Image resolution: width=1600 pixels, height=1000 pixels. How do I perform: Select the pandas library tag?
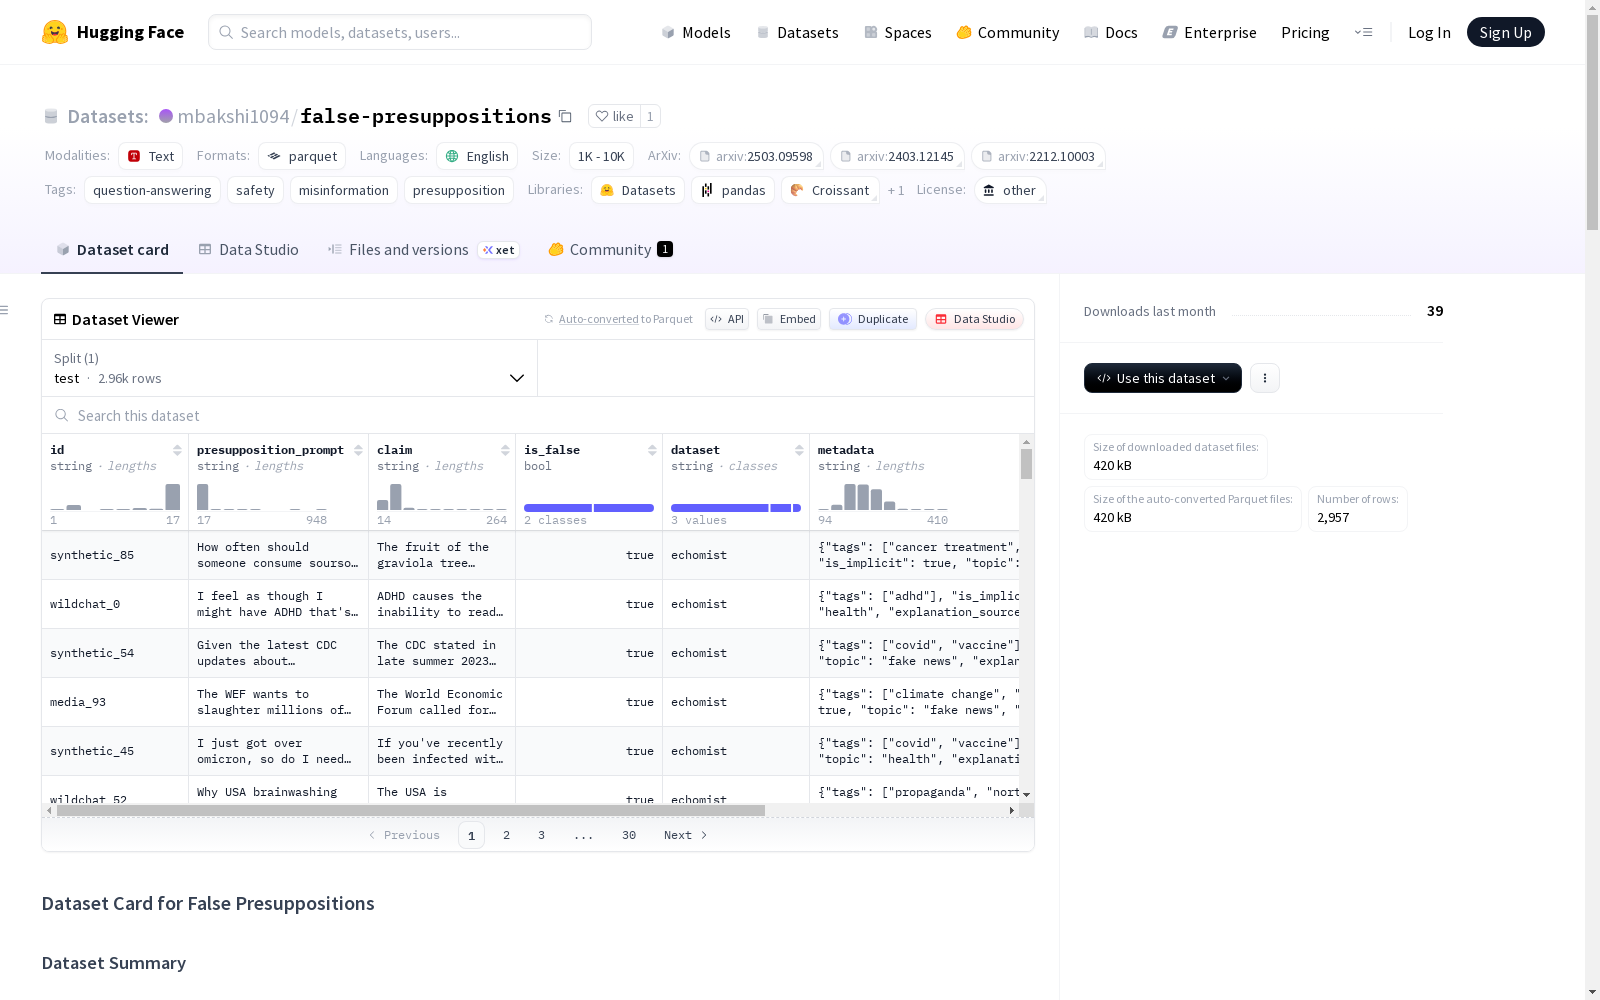pyautogui.click(x=733, y=190)
